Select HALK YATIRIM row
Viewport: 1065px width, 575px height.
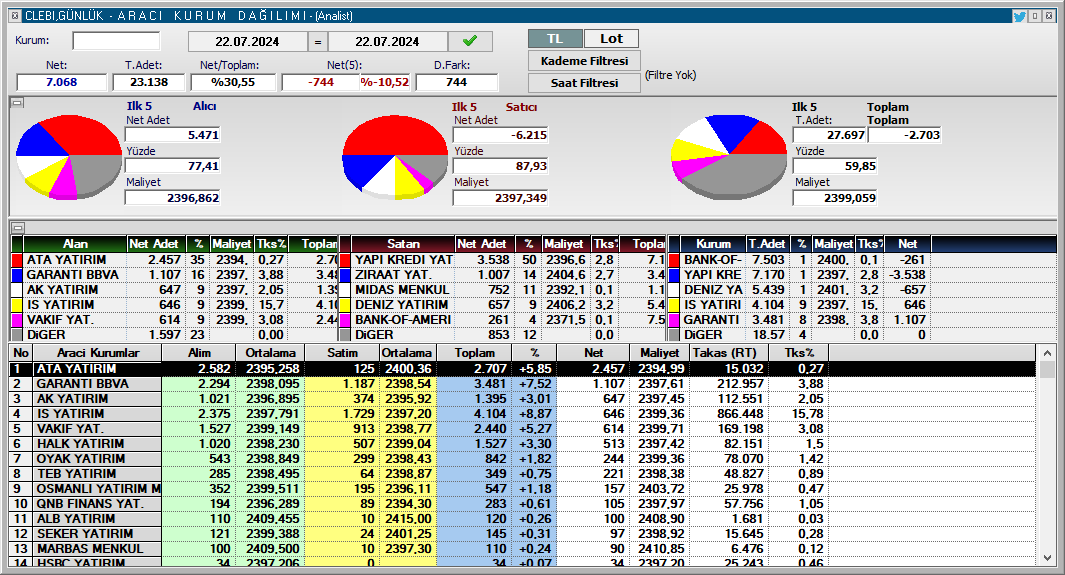(523, 443)
